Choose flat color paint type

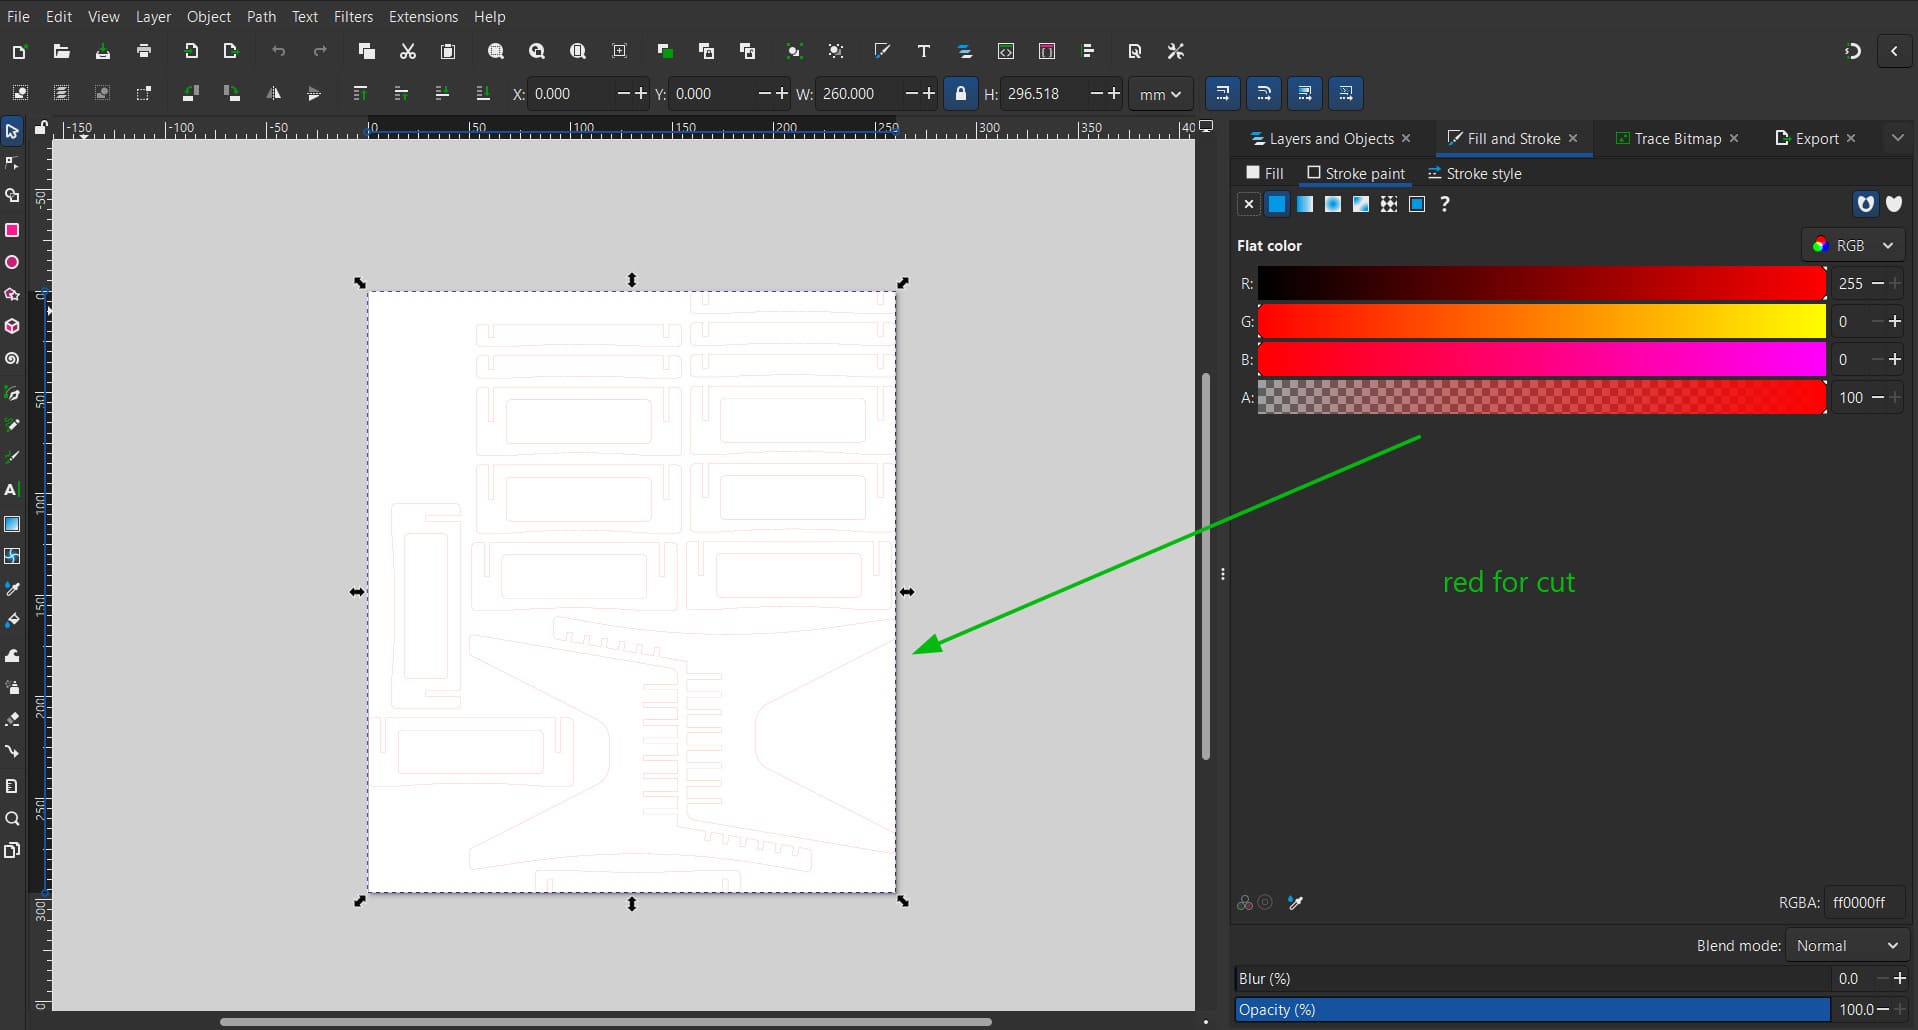pyautogui.click(x=1277, y=204)
